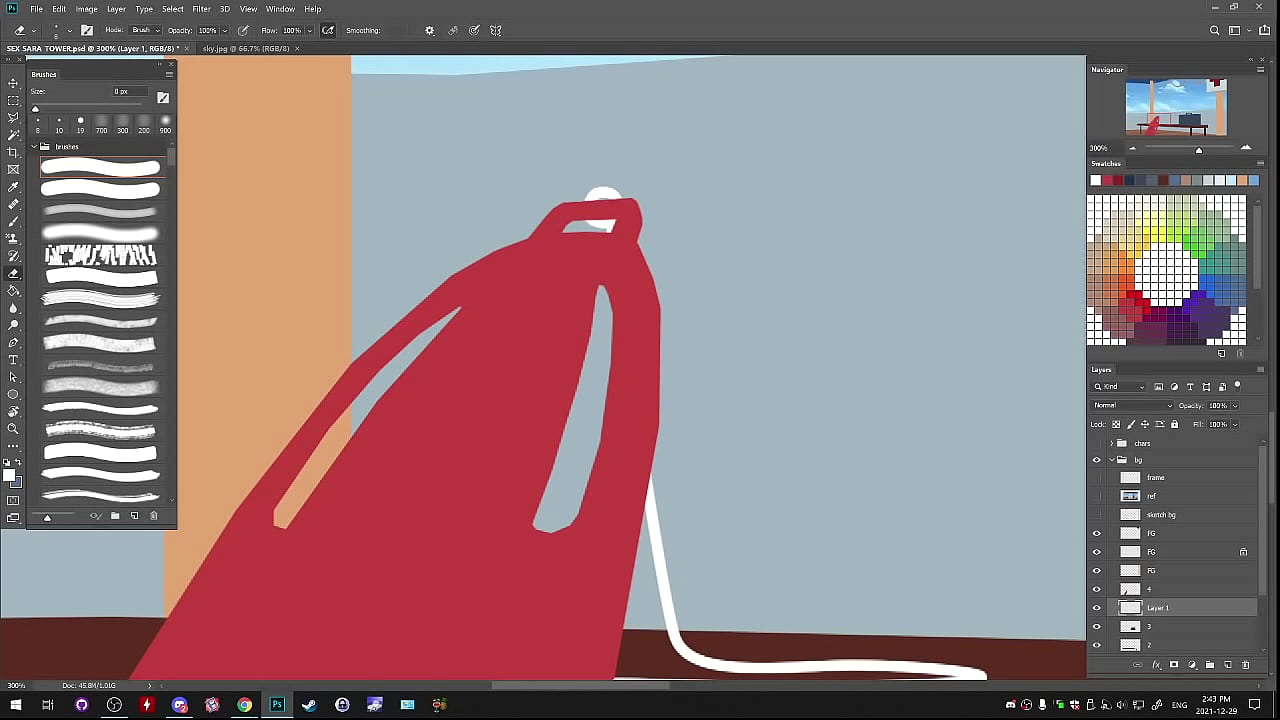Select the Paint Bucket tool
Screen dimensions: 1280x720
coord(13,291)
